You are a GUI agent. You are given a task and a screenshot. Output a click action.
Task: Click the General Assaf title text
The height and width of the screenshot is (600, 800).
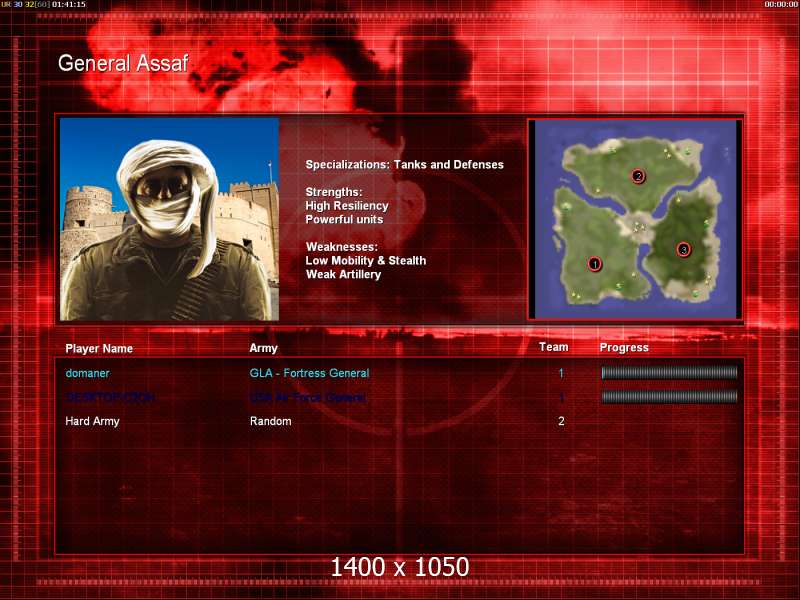click(123, 63)
